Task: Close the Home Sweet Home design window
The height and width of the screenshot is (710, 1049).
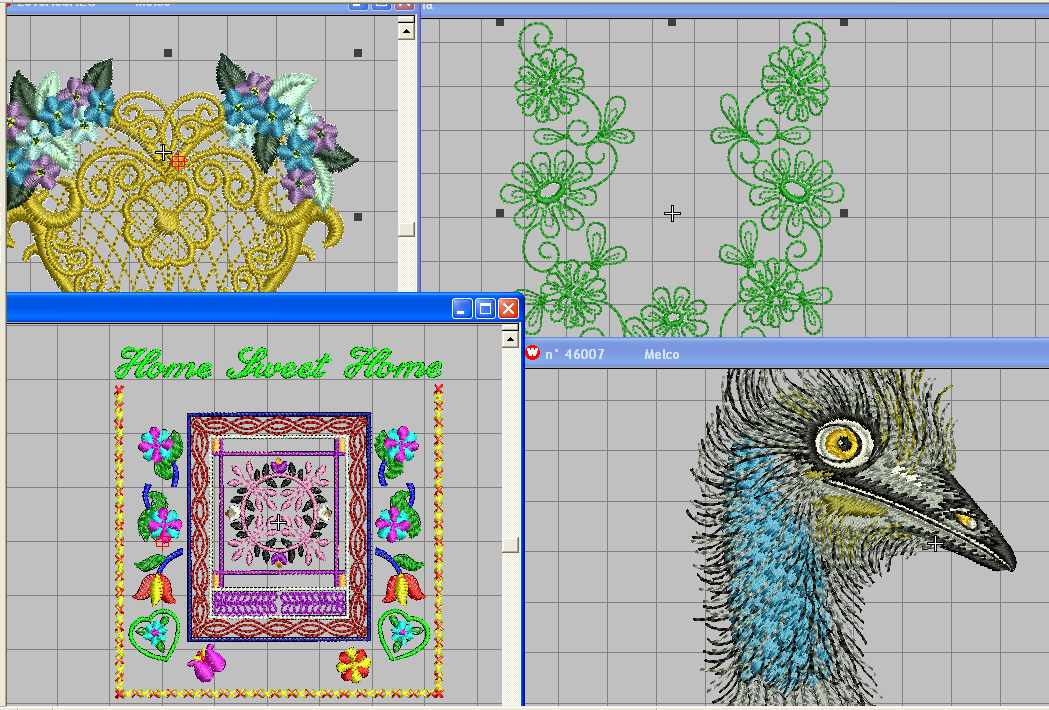Action: [x=508, y=308]
